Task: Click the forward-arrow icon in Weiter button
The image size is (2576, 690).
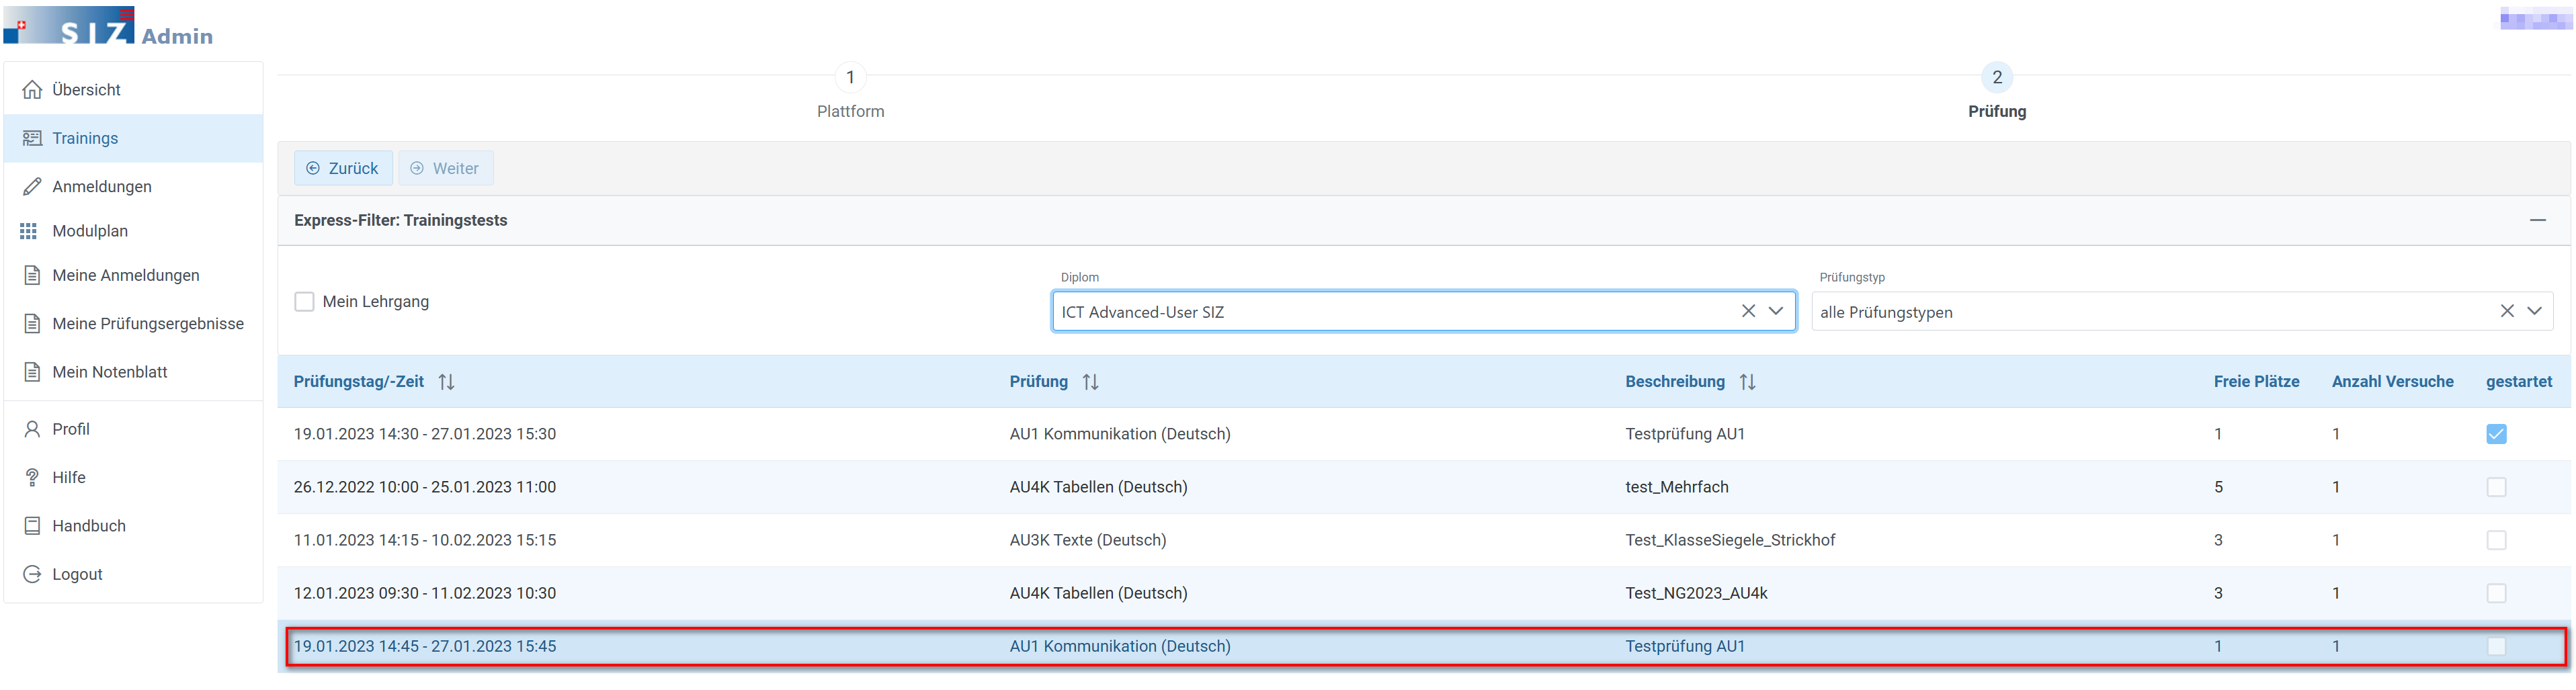Action: tap(417, 169)
